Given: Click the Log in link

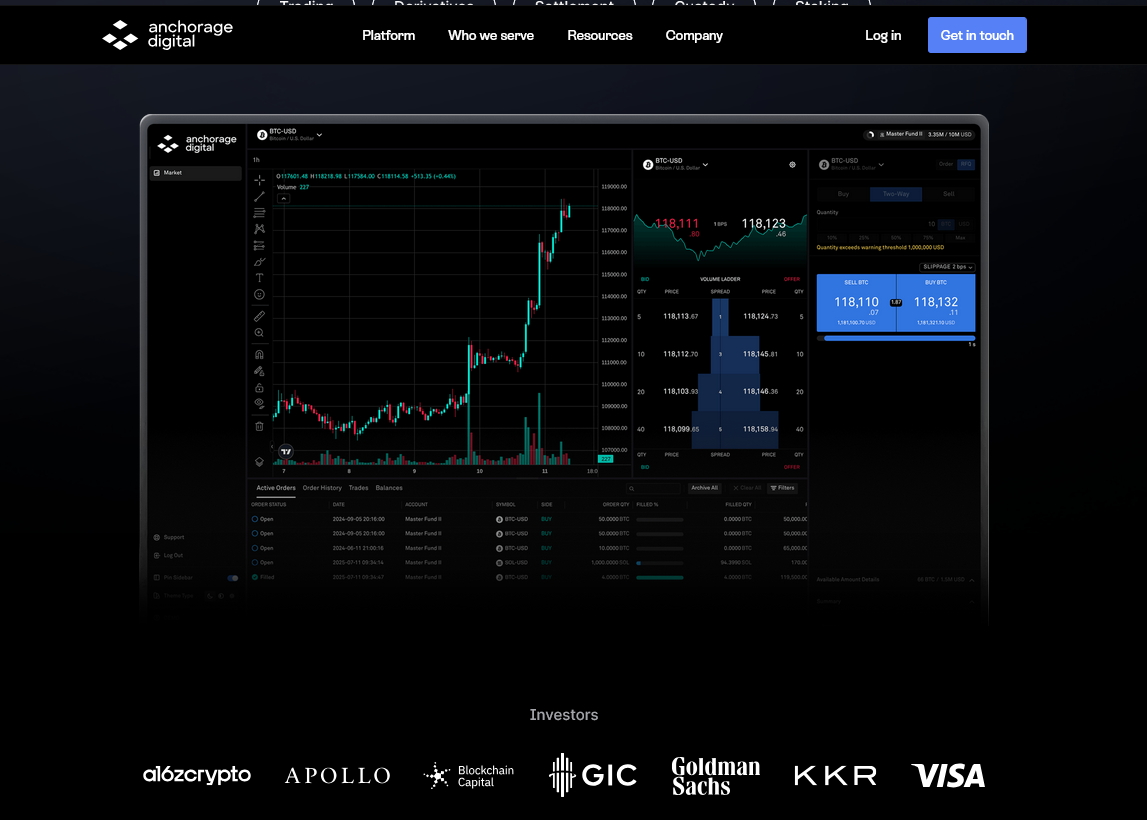Looking at the screenshot, I should [883, 35].
